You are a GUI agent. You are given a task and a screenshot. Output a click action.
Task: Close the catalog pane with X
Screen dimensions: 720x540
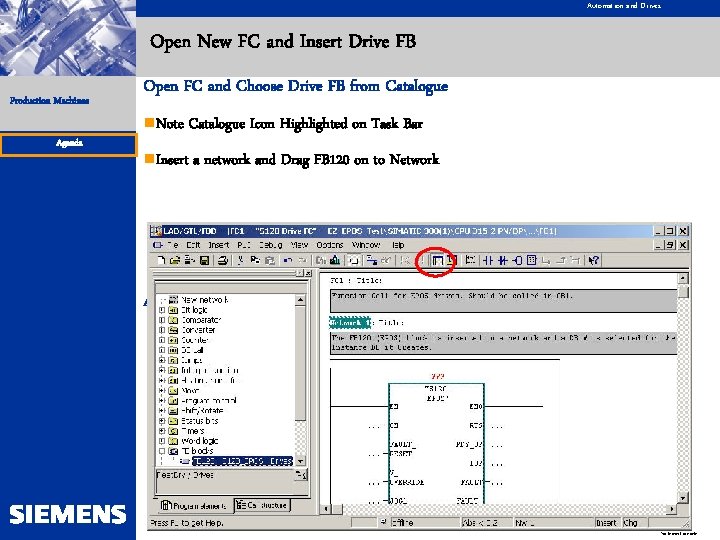tap(309, 273)
